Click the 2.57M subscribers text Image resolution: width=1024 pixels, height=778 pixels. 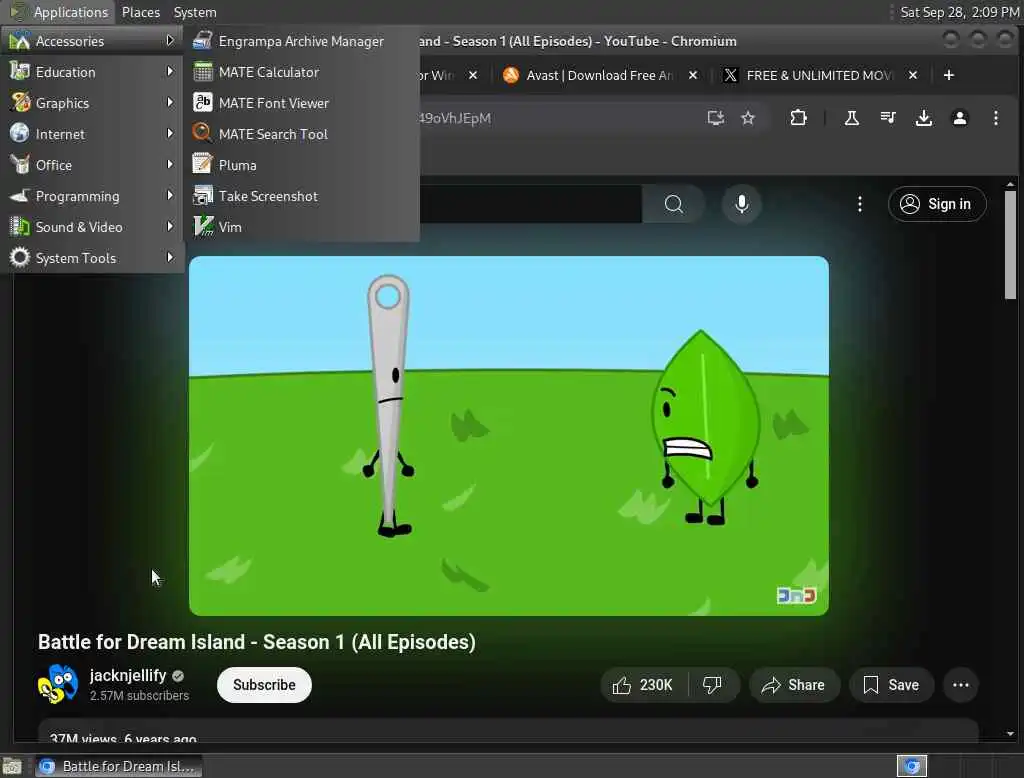(139, 696)
